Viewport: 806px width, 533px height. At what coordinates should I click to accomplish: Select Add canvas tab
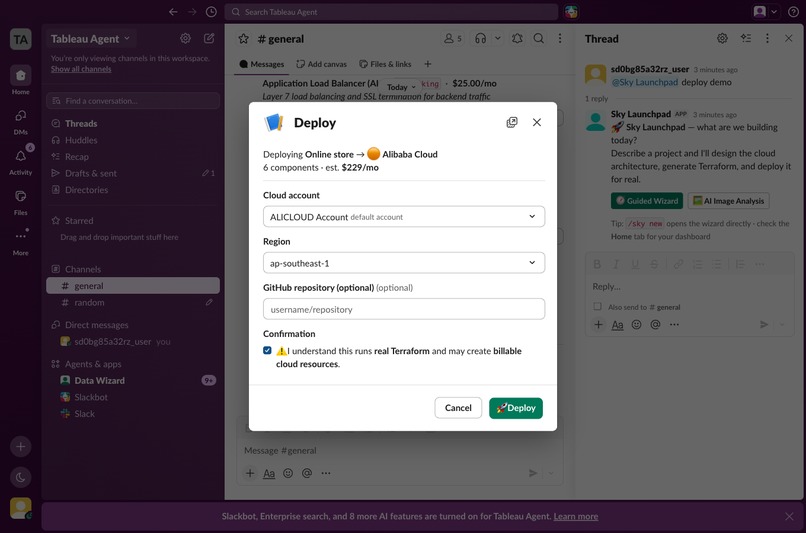(322, 64)
